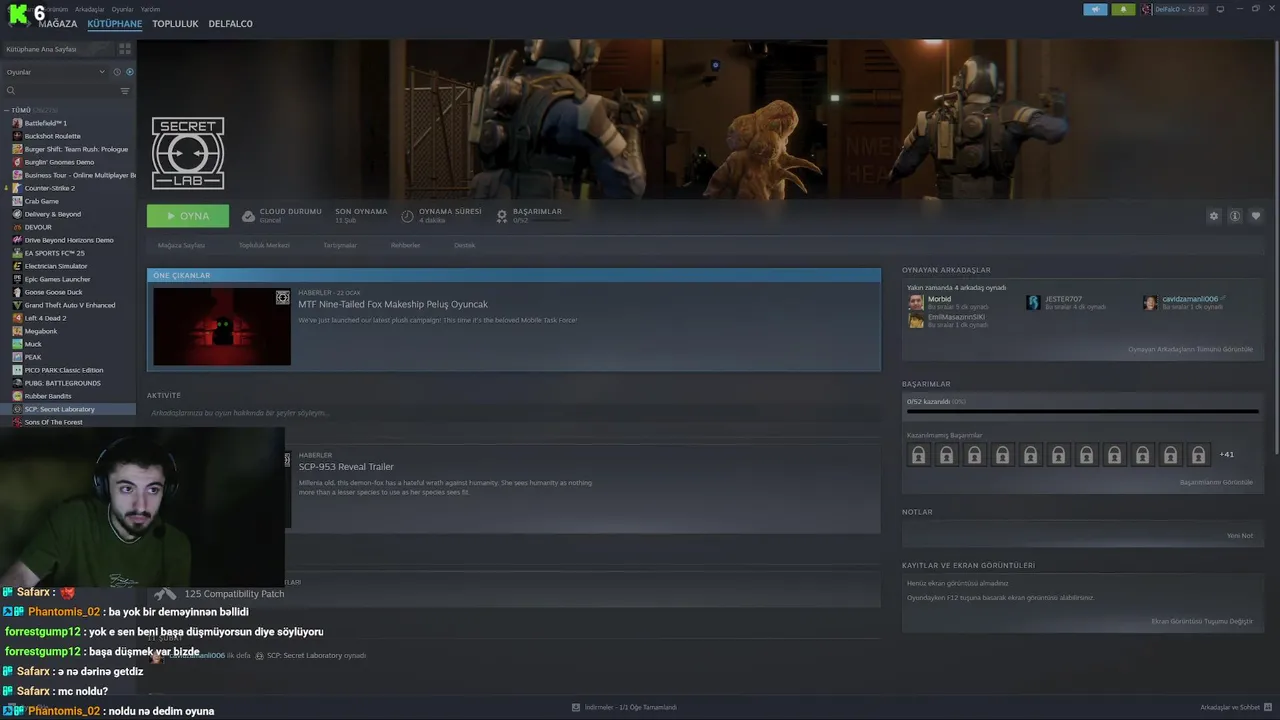This screenshot has height=720, width=1280.
Task: Open the Rehberler tab
Action: click(405, 245)
